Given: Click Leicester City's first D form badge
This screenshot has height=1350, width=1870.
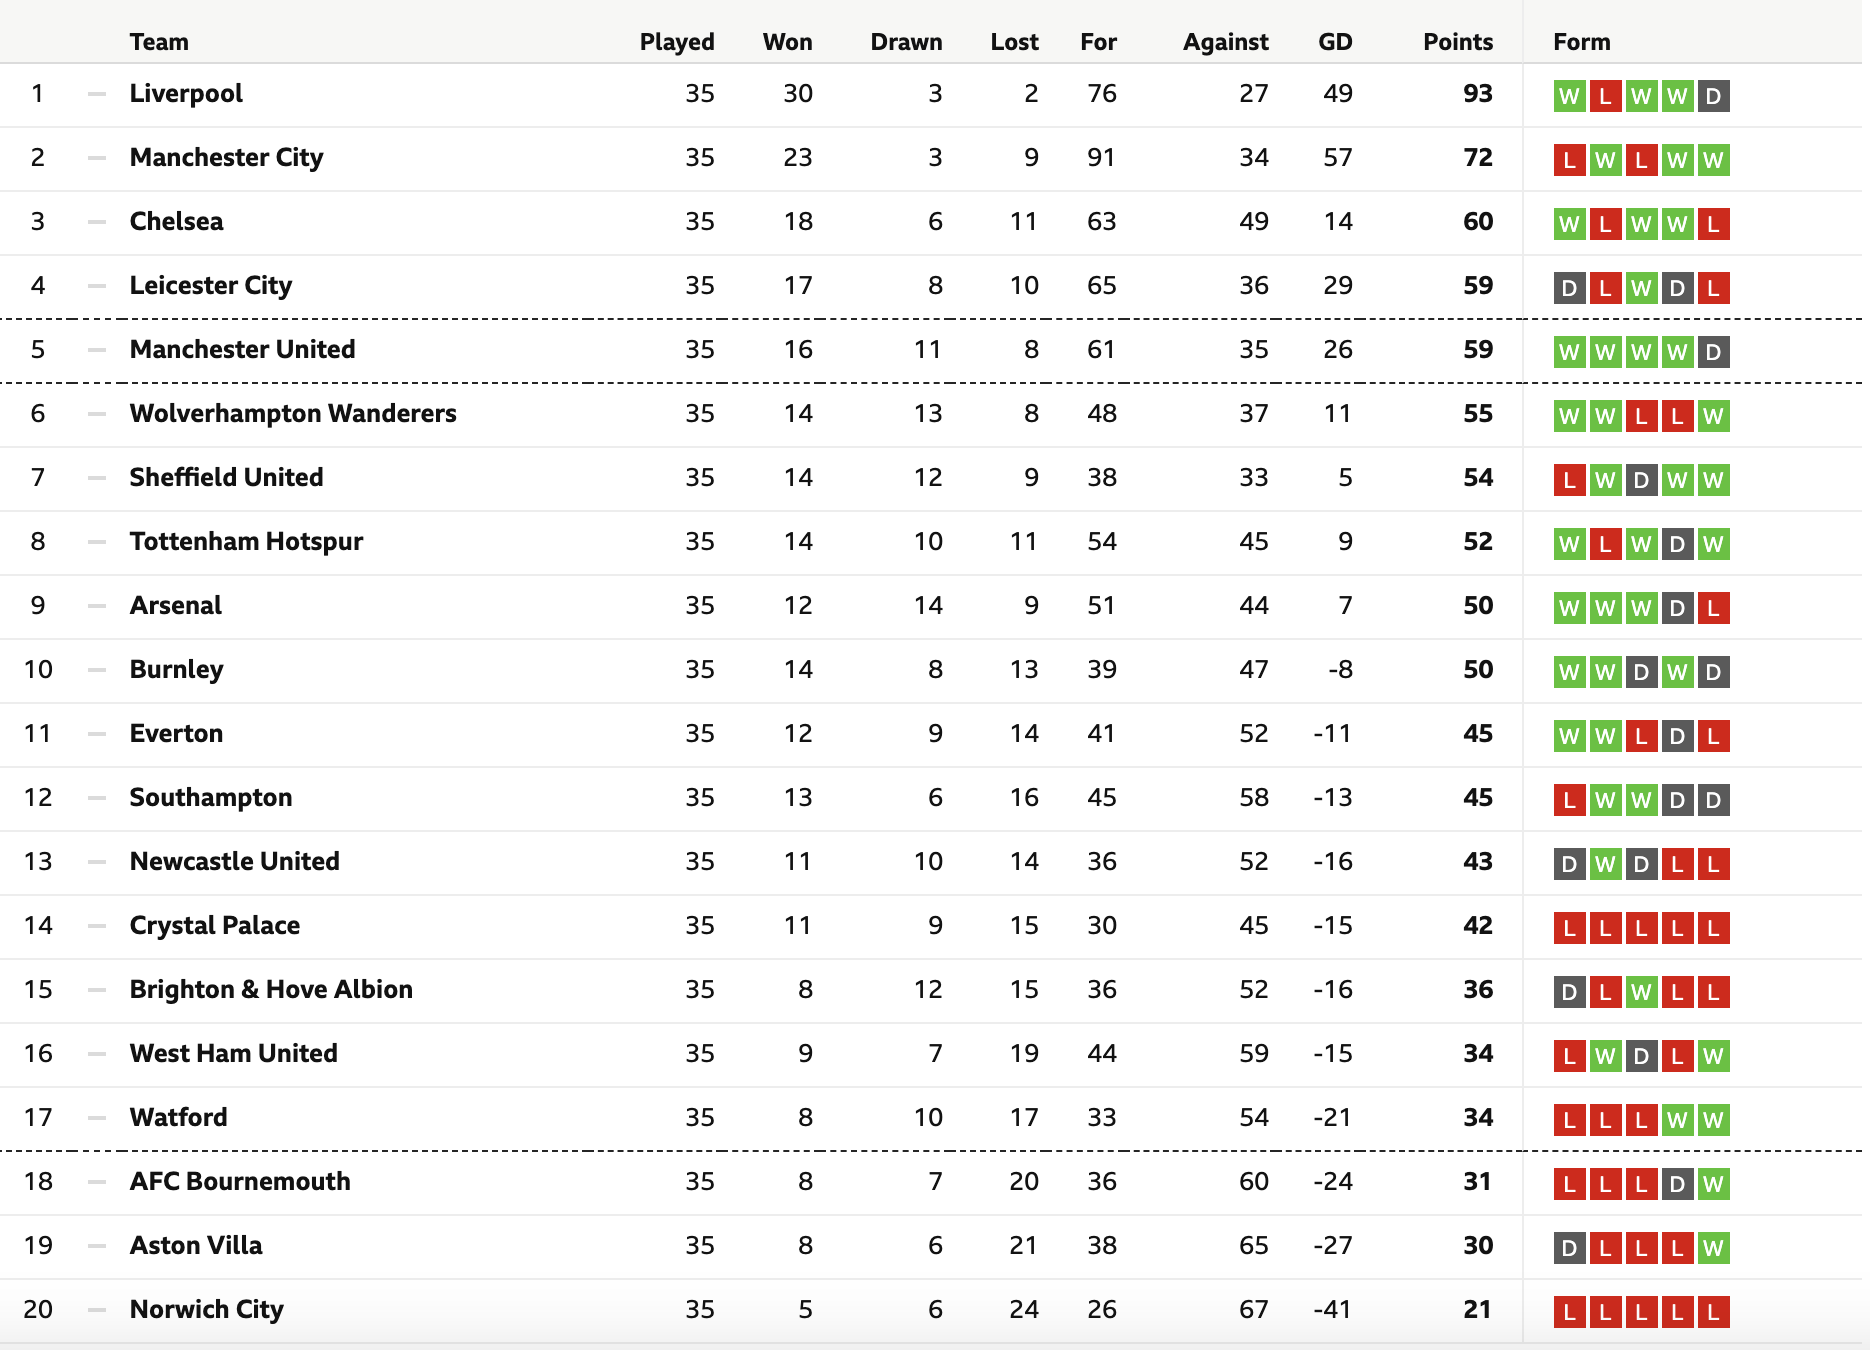Looking at the screenshot, I should coord(1569,288).
